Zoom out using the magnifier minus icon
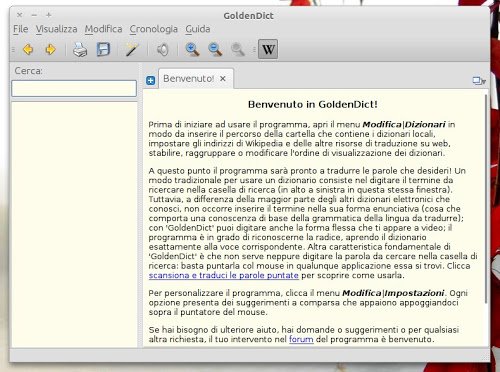Viewport: 500px width, 372px height. (215, 50)
